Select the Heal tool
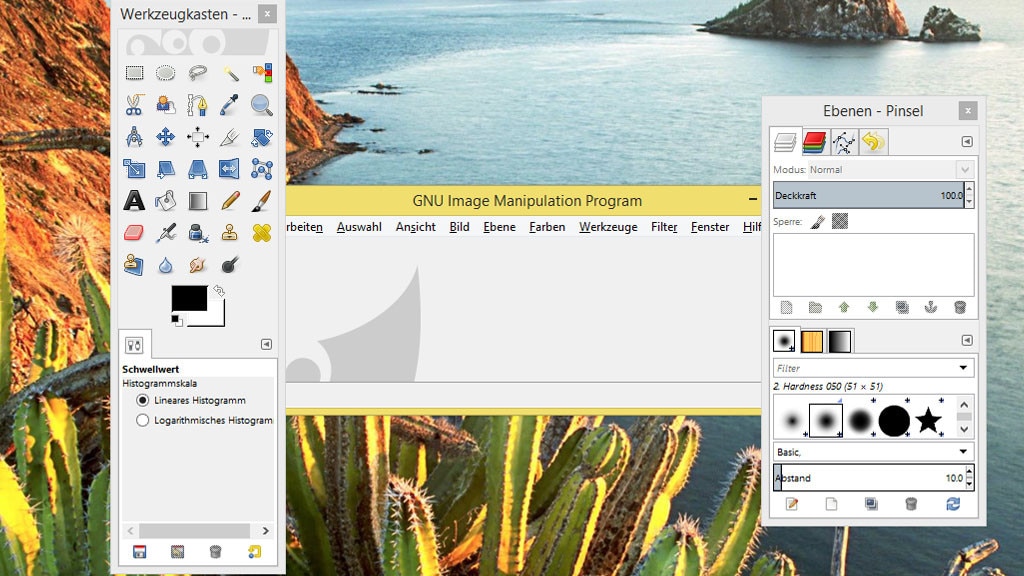 click(261, 232)
